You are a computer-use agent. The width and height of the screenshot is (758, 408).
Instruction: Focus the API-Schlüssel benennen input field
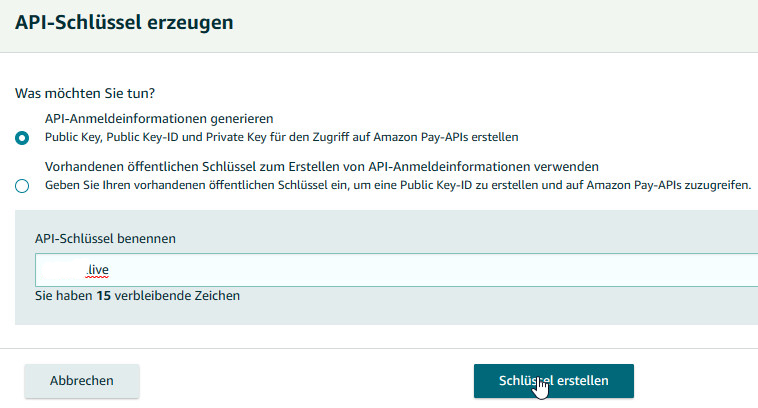[396, 270]
